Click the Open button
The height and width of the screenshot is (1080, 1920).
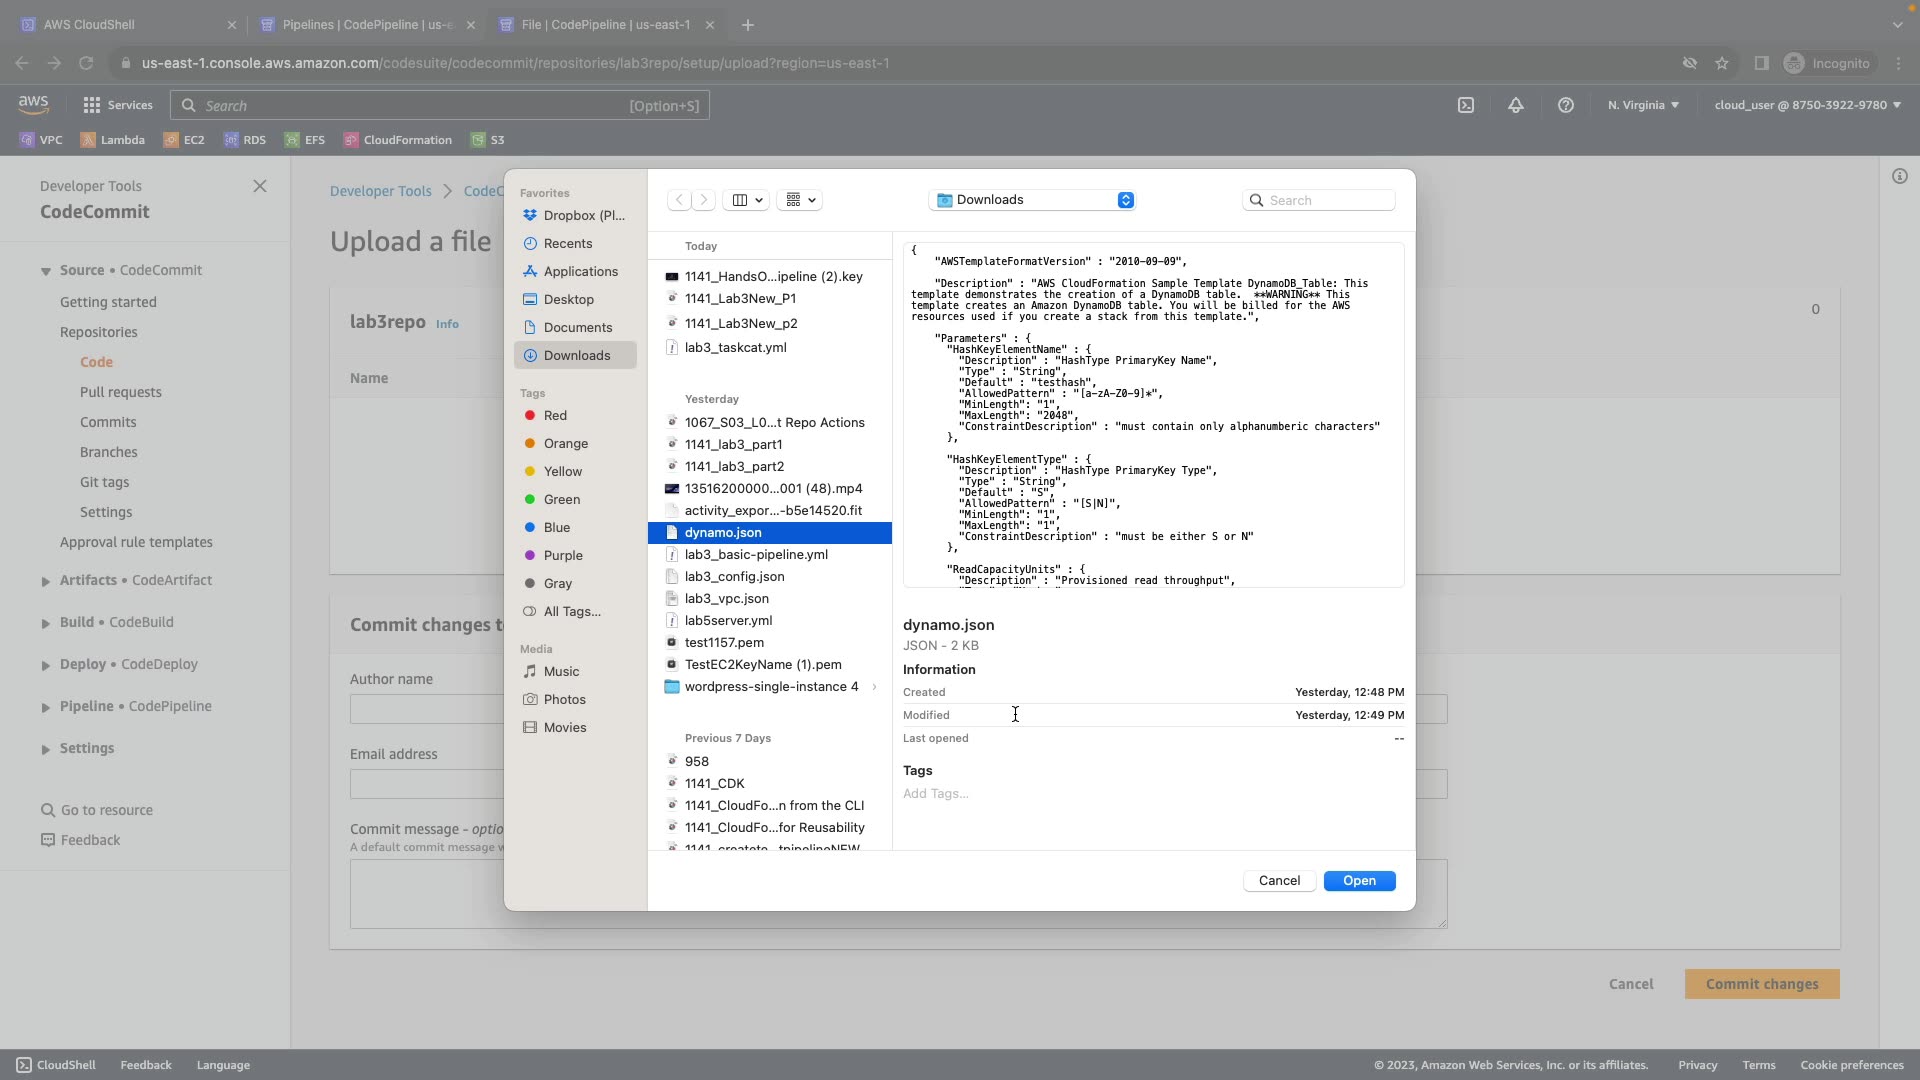pyautogui.click(x=1359, y=881)
